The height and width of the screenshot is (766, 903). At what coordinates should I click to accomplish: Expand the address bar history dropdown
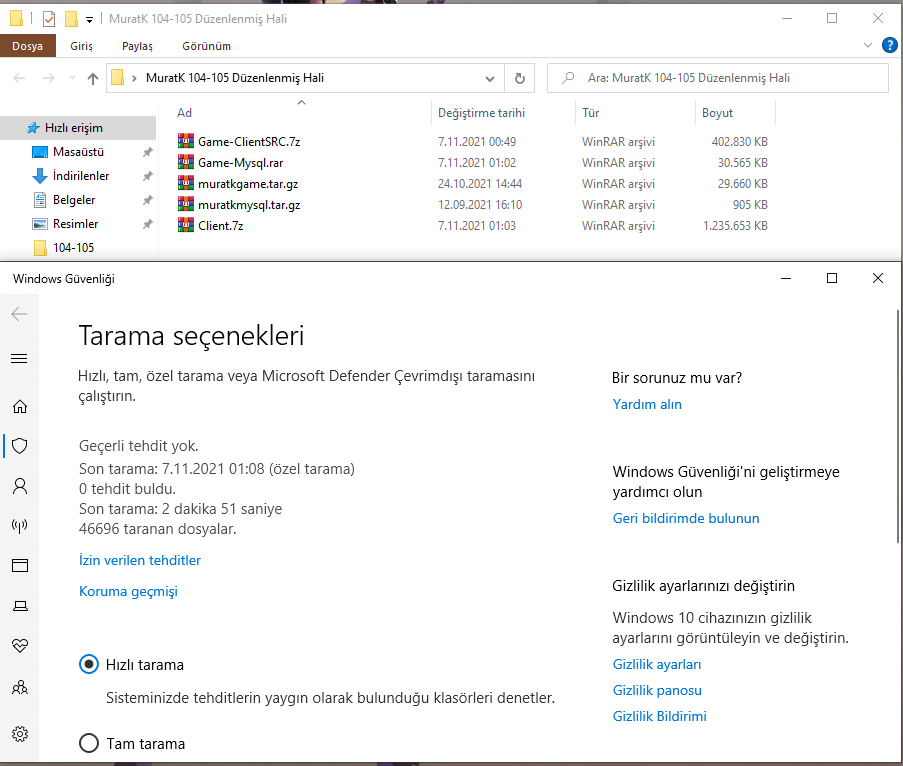point(490,78)
